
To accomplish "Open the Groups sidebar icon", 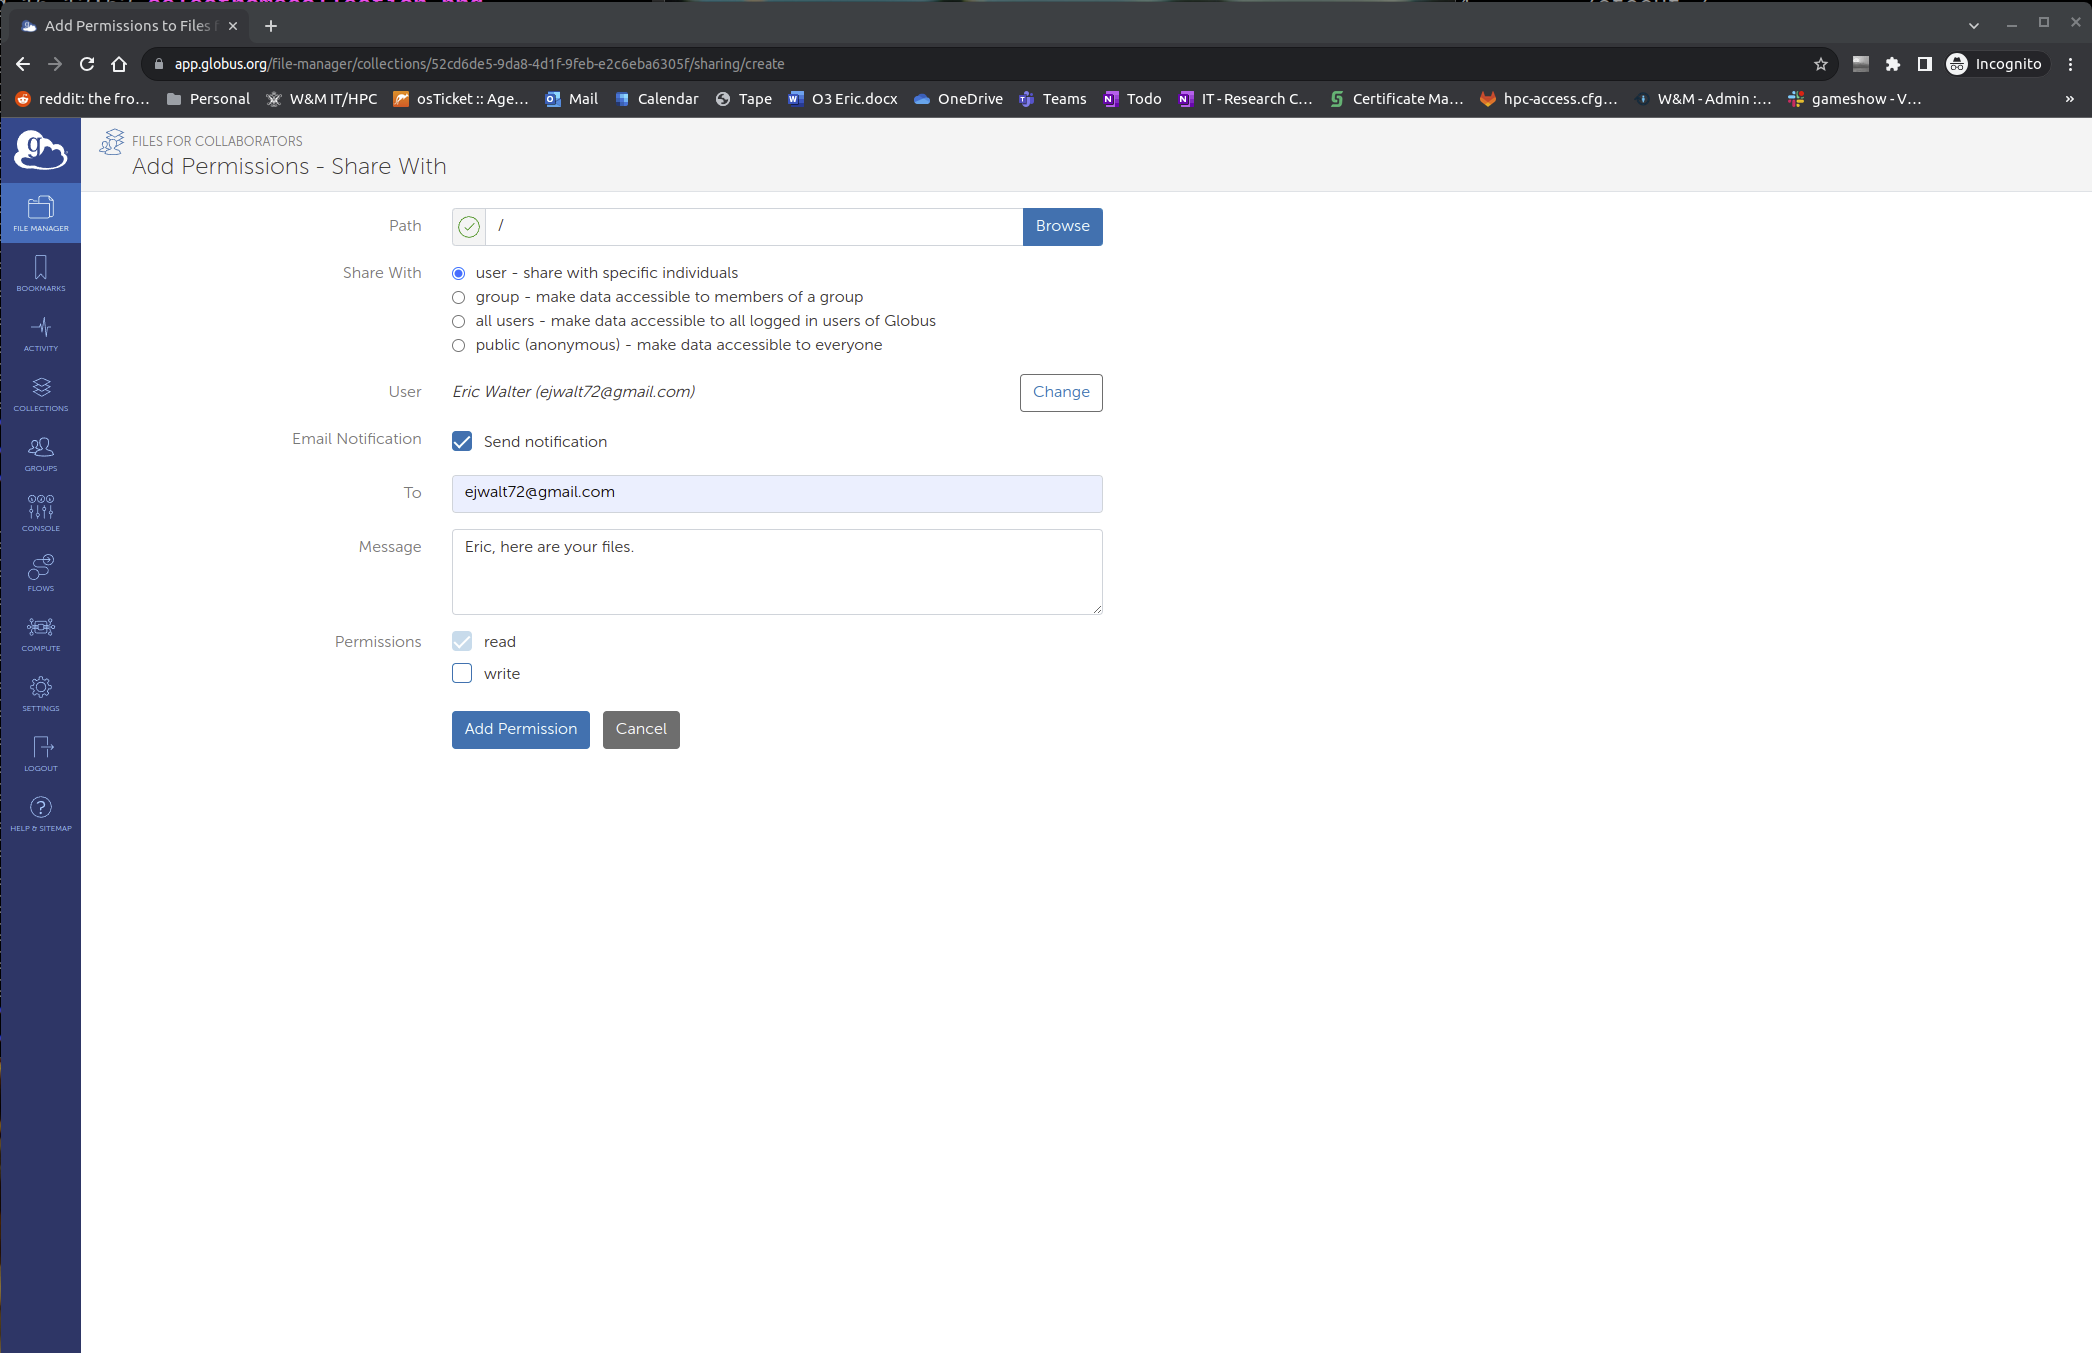I will tap(41, 452).
